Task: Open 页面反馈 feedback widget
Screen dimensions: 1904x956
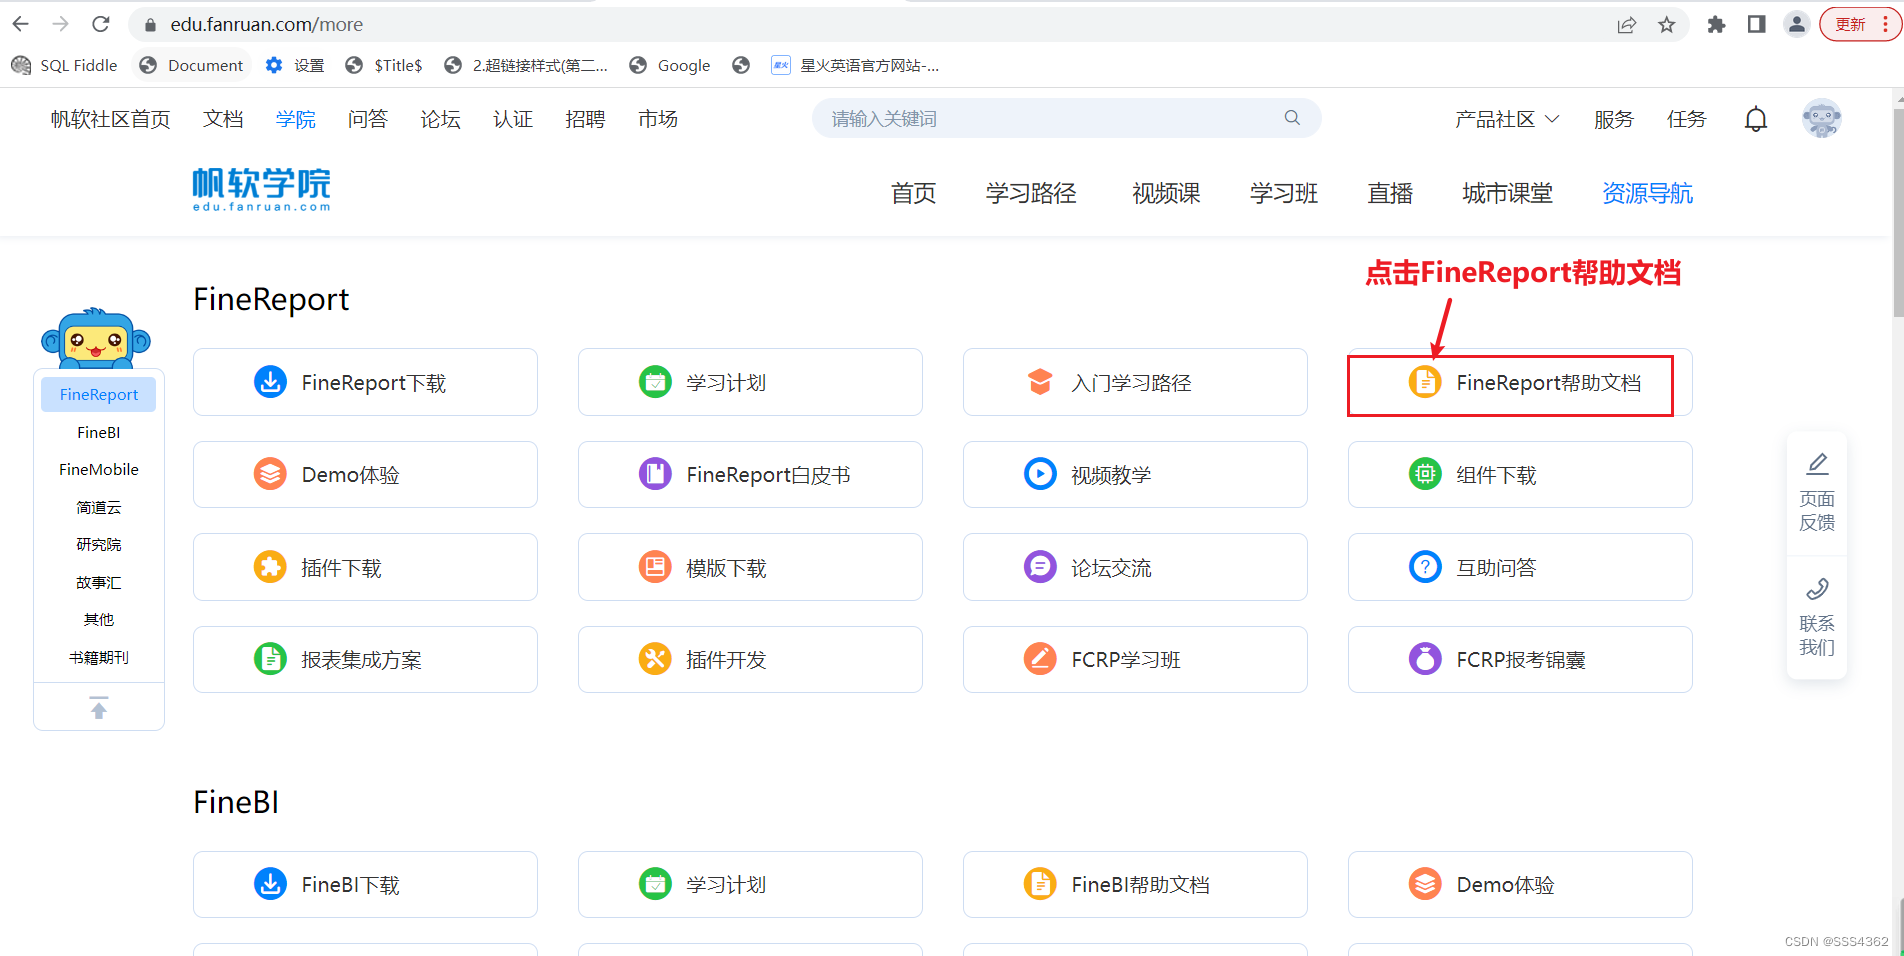Action: (x=1817, y=492)
